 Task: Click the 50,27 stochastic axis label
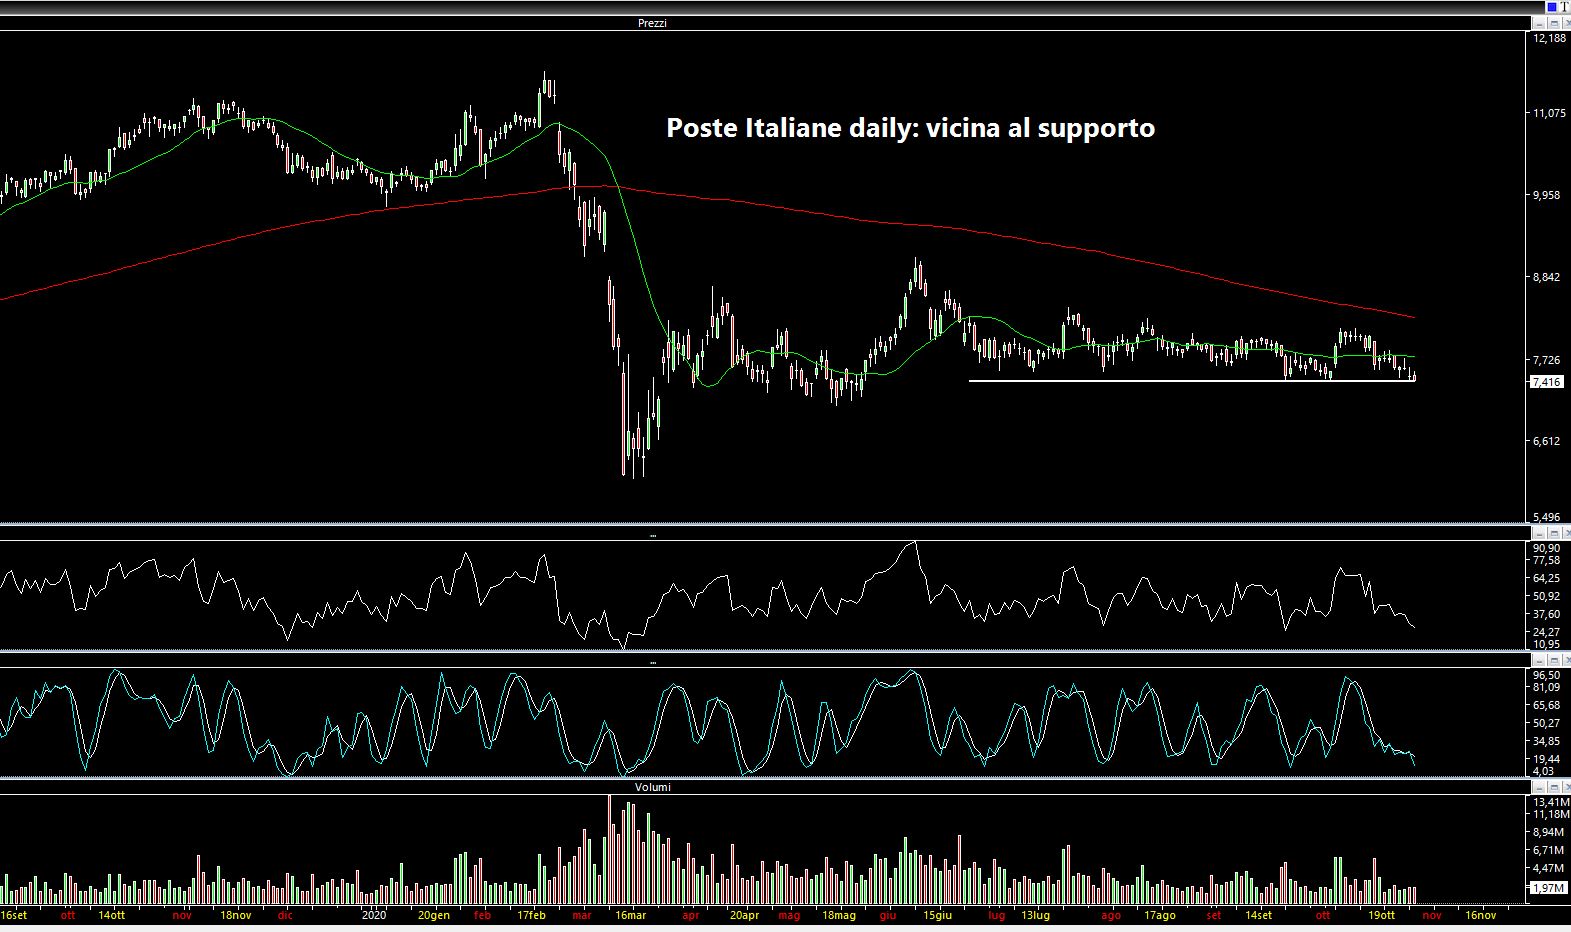point(1546,723)
